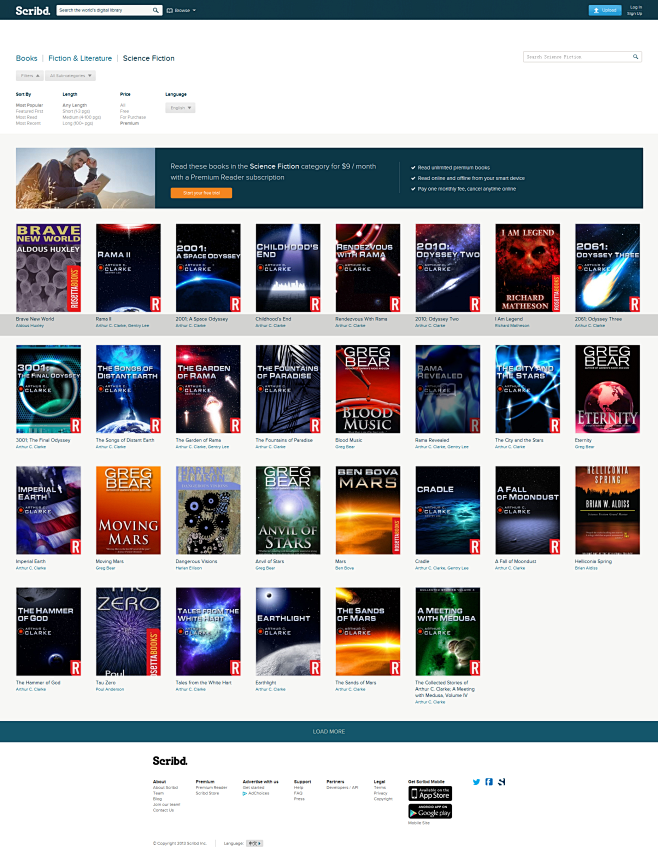Viewport: 658px width, 861px height.
Task: Open the Browse menu in header
Action: click(x=181, y=10)
